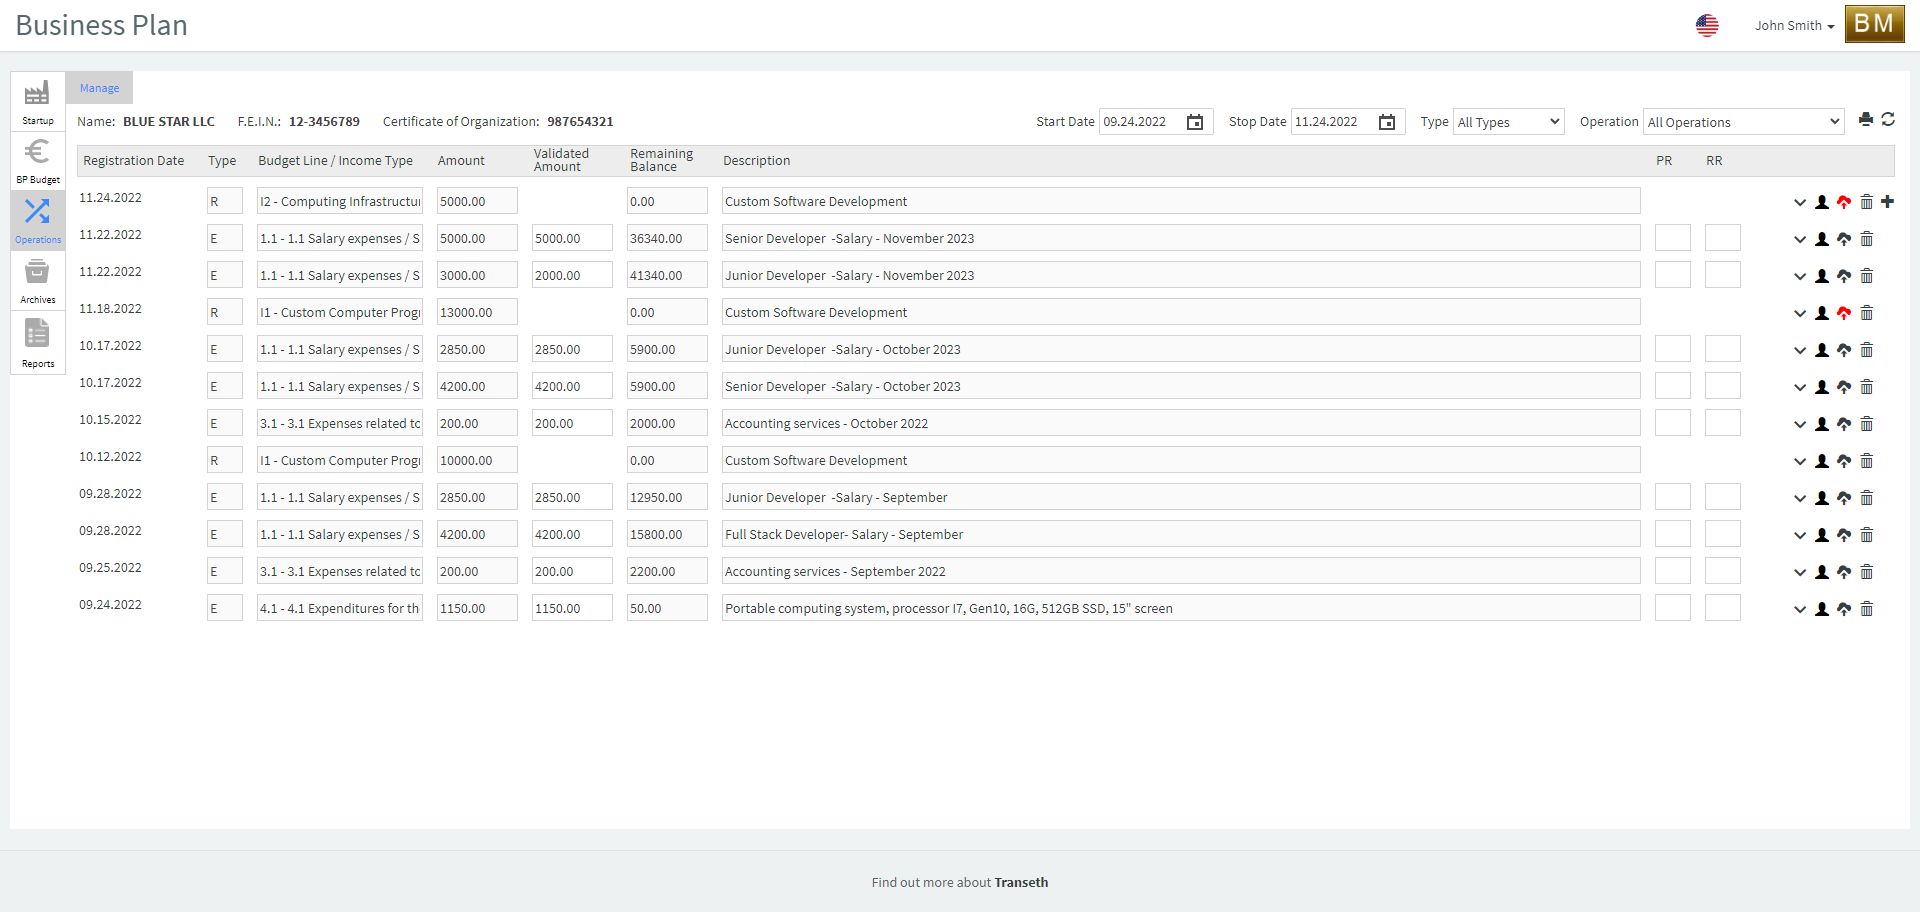Click the 10000.00 amount field
The height and width of the screenshot is (912, 1920).
pos(477,460)
